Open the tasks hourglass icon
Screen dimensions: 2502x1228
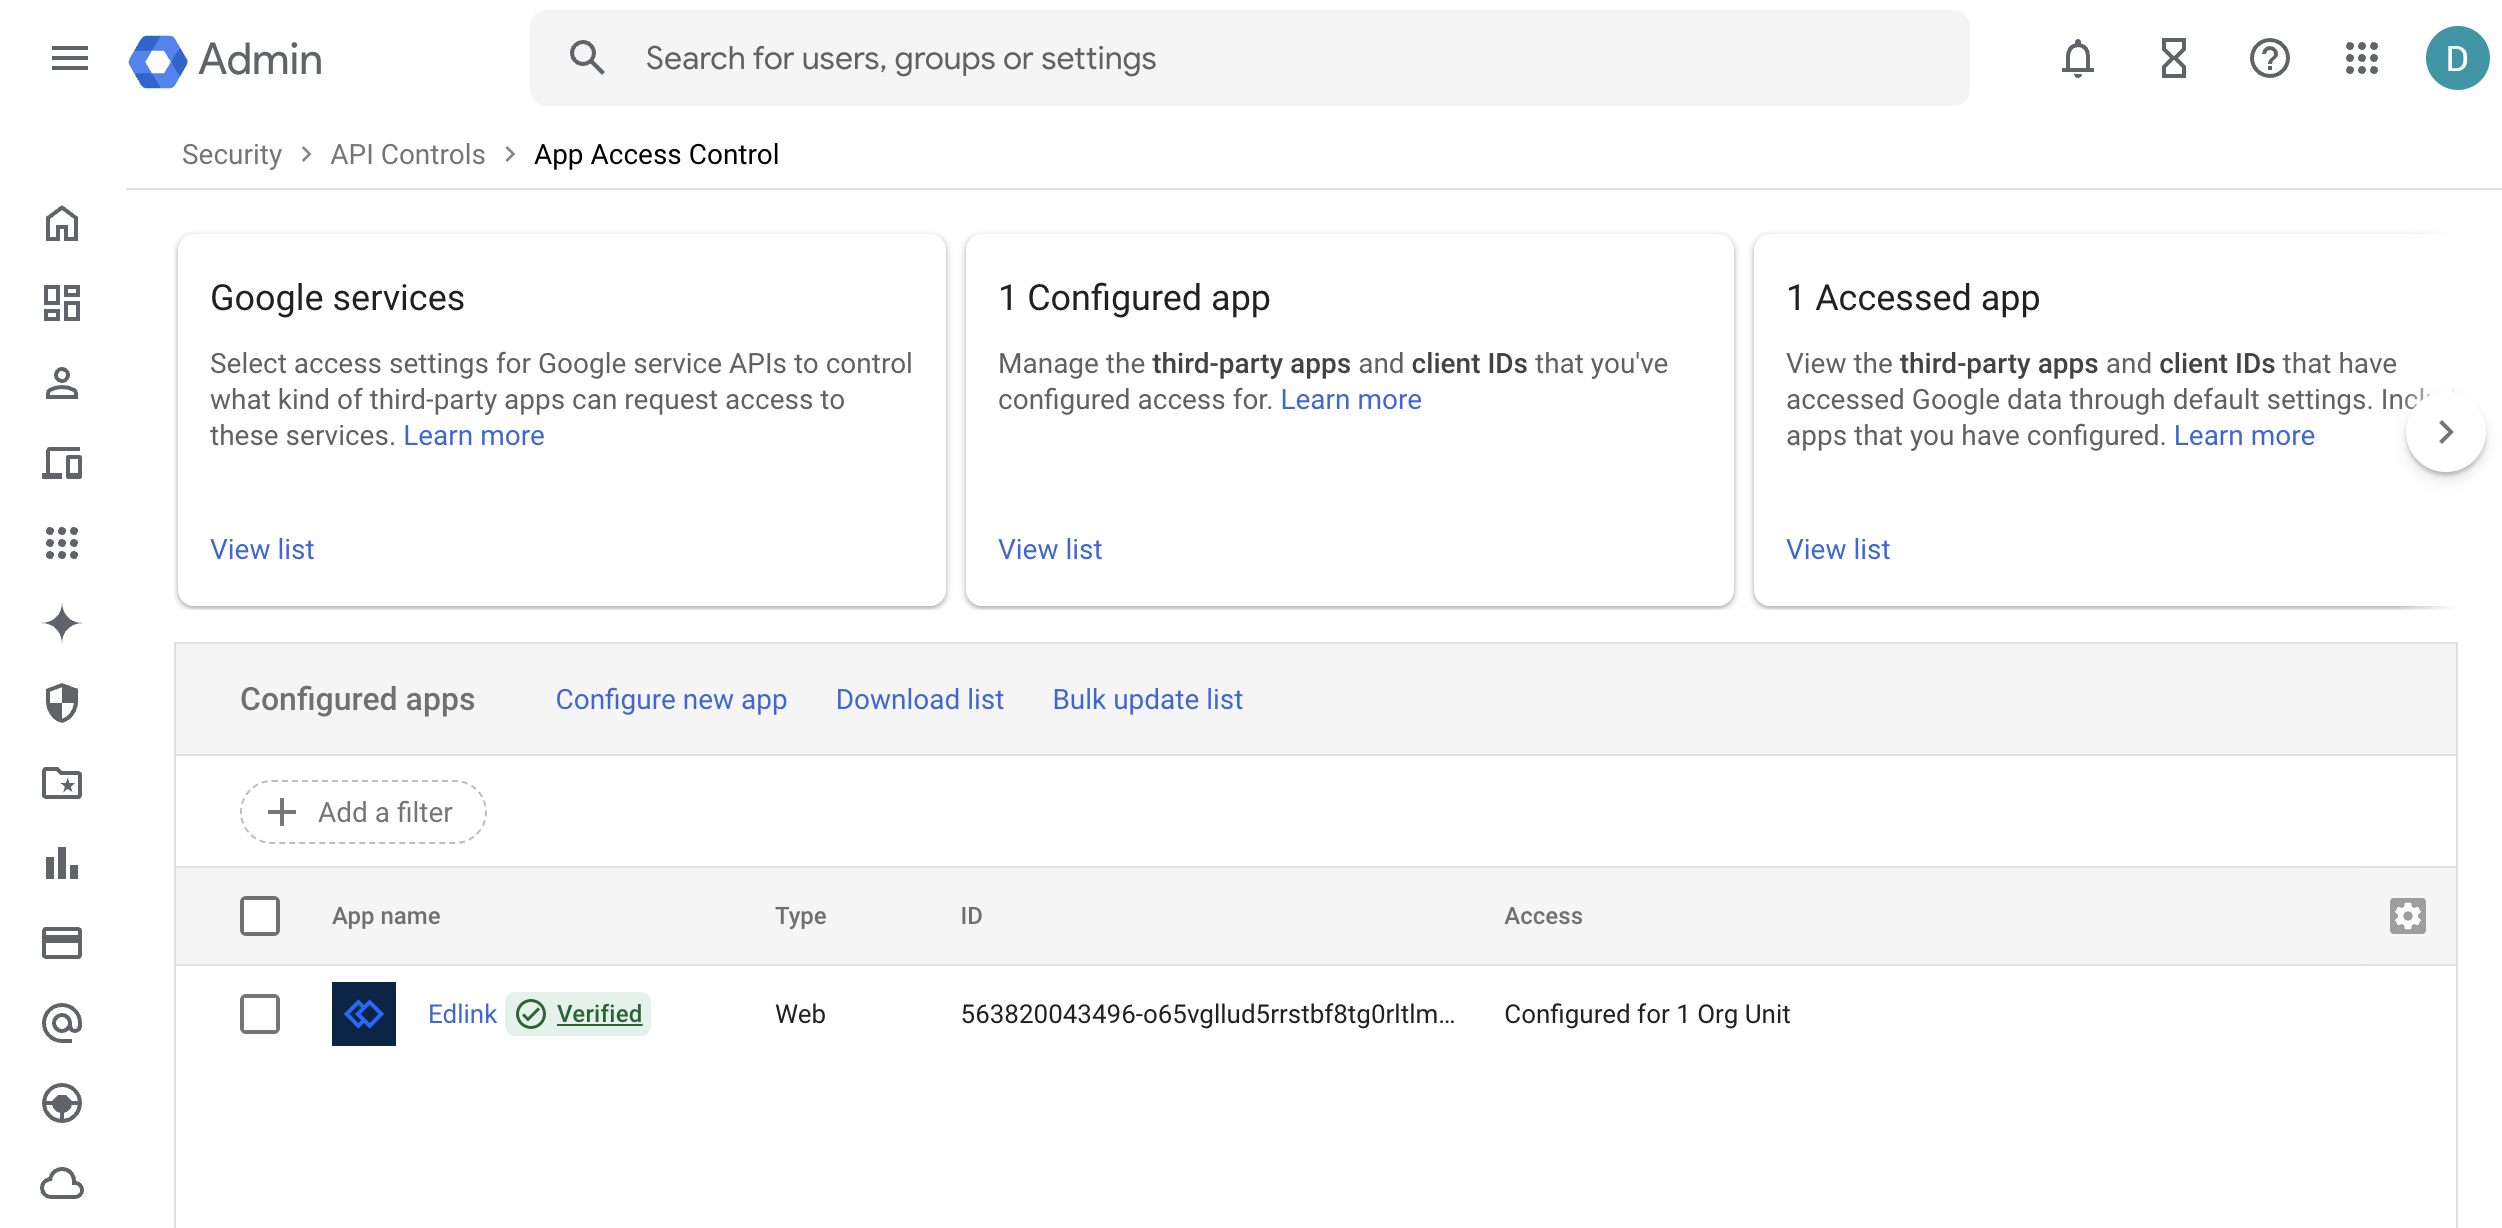click(2174, 58)
